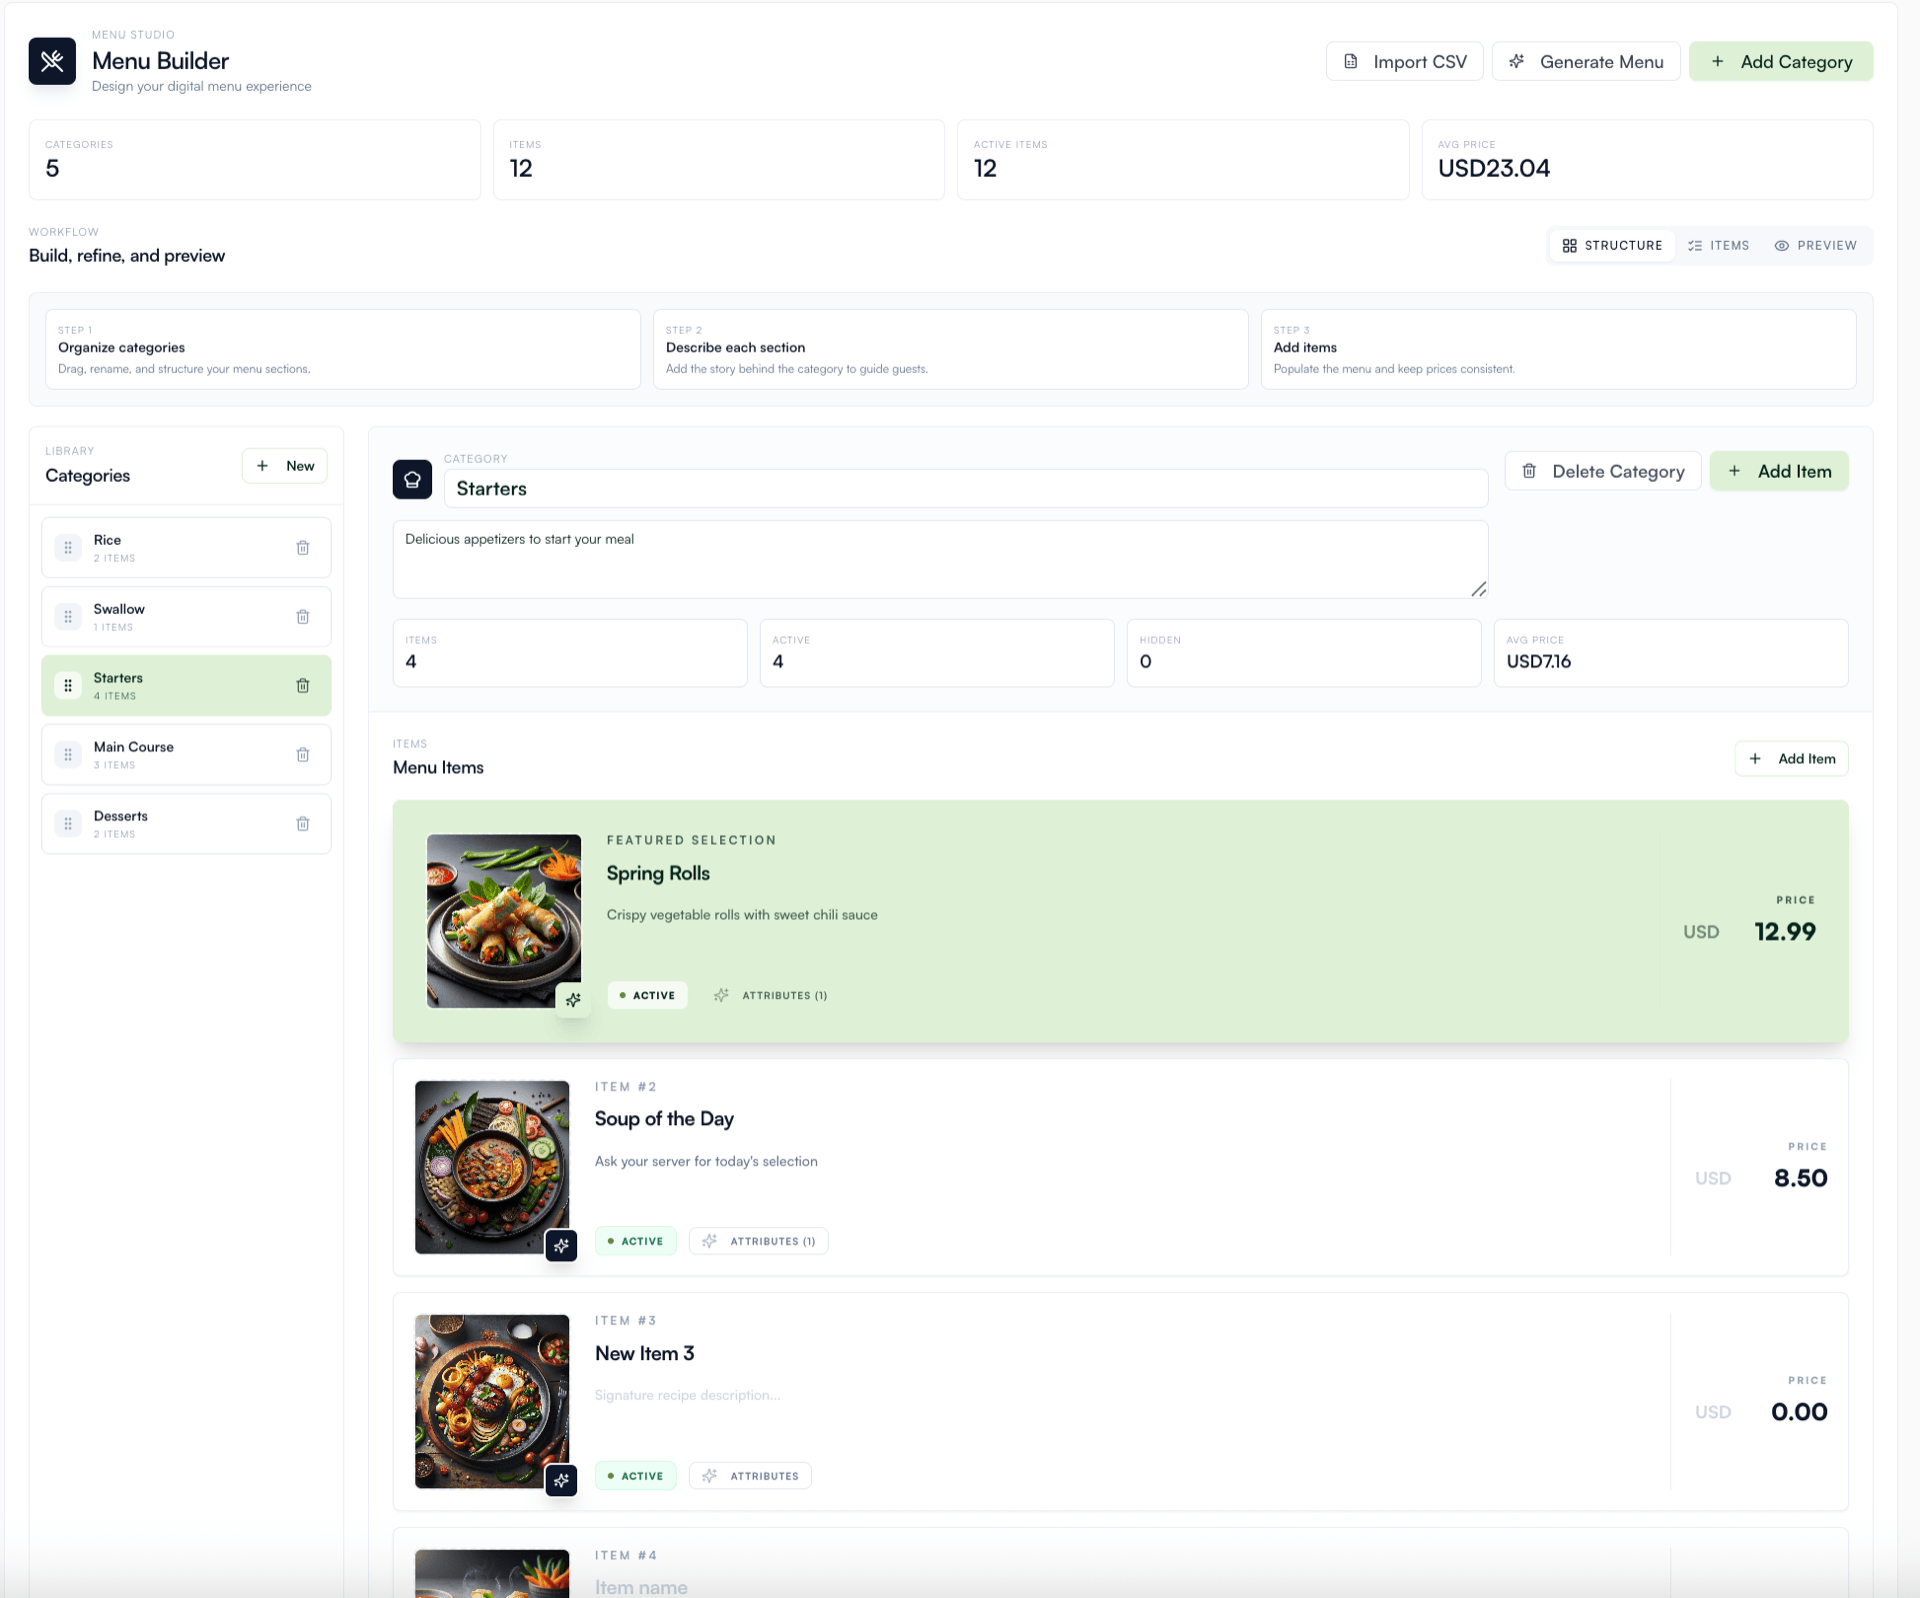Click the trash icon to delete the Rice category

tap(303, 547)
